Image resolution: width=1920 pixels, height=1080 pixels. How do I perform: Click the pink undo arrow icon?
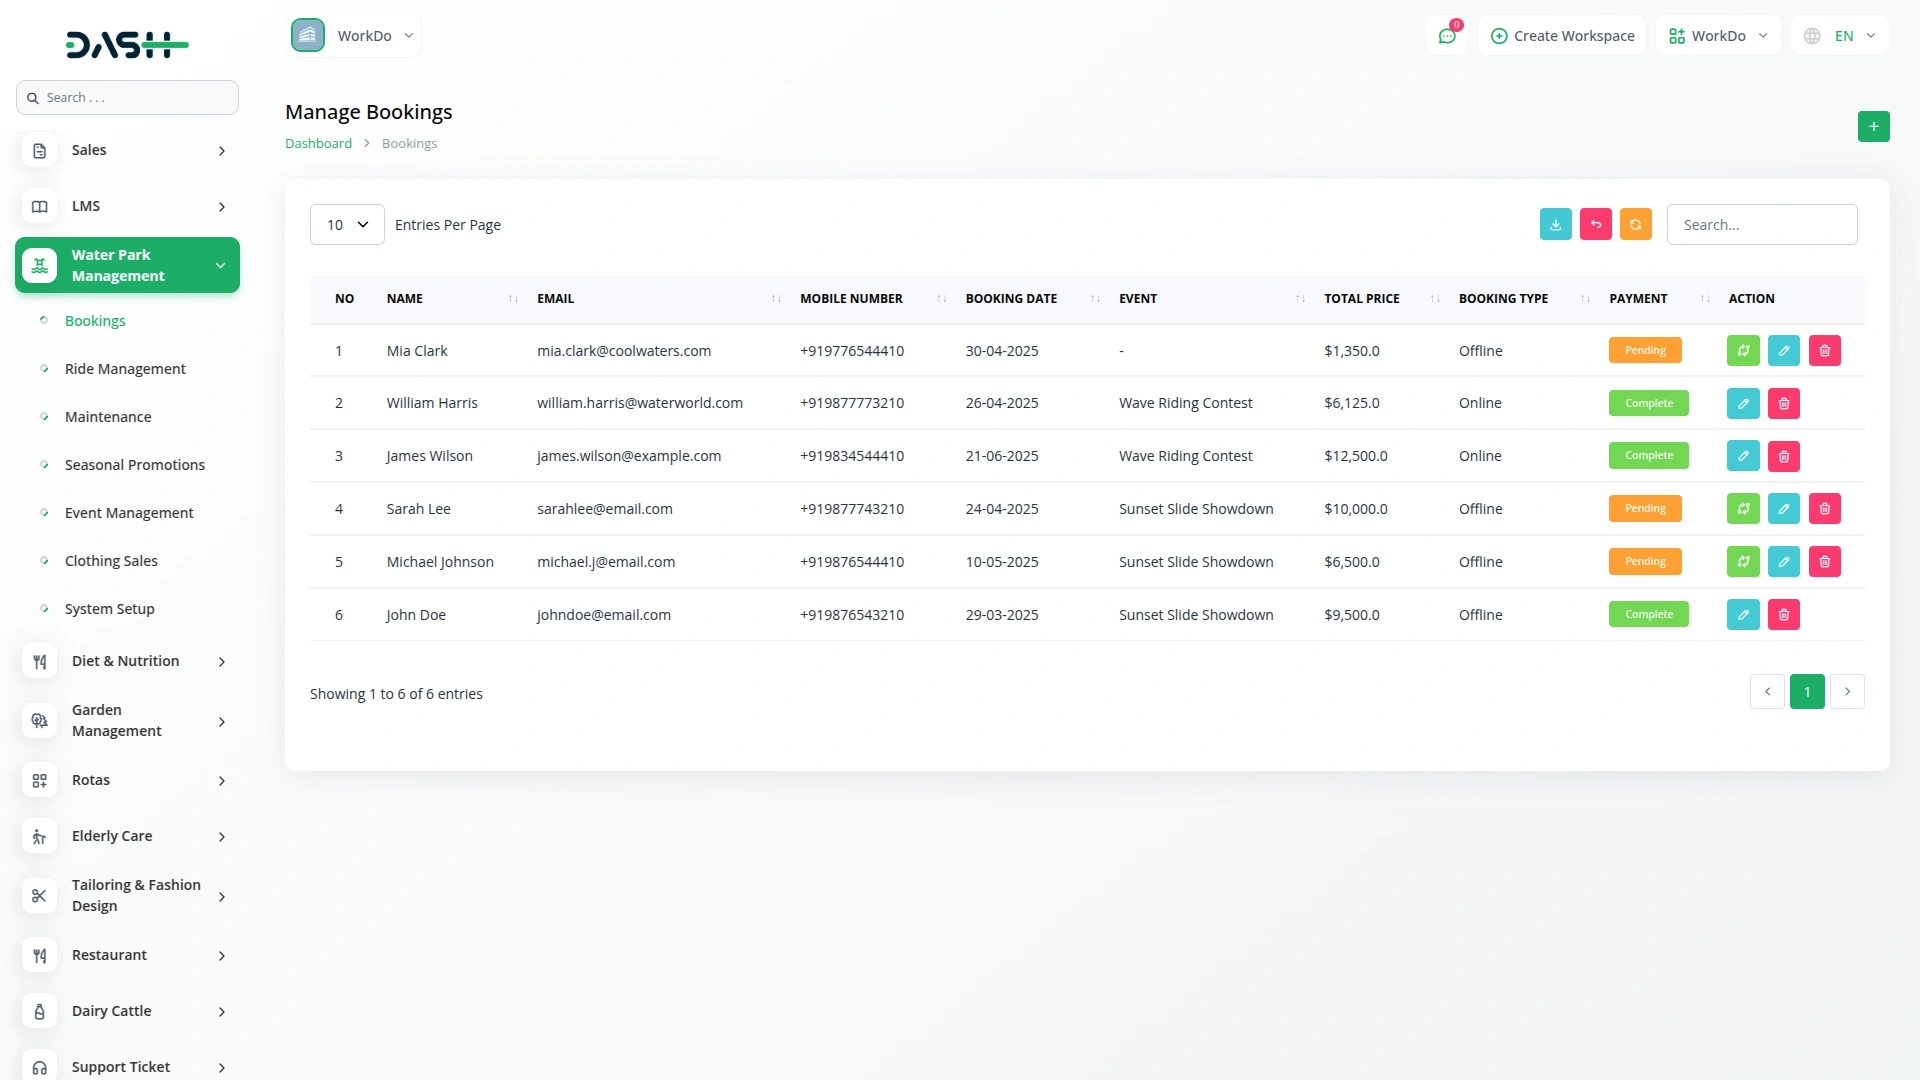tap(1595, 225)
